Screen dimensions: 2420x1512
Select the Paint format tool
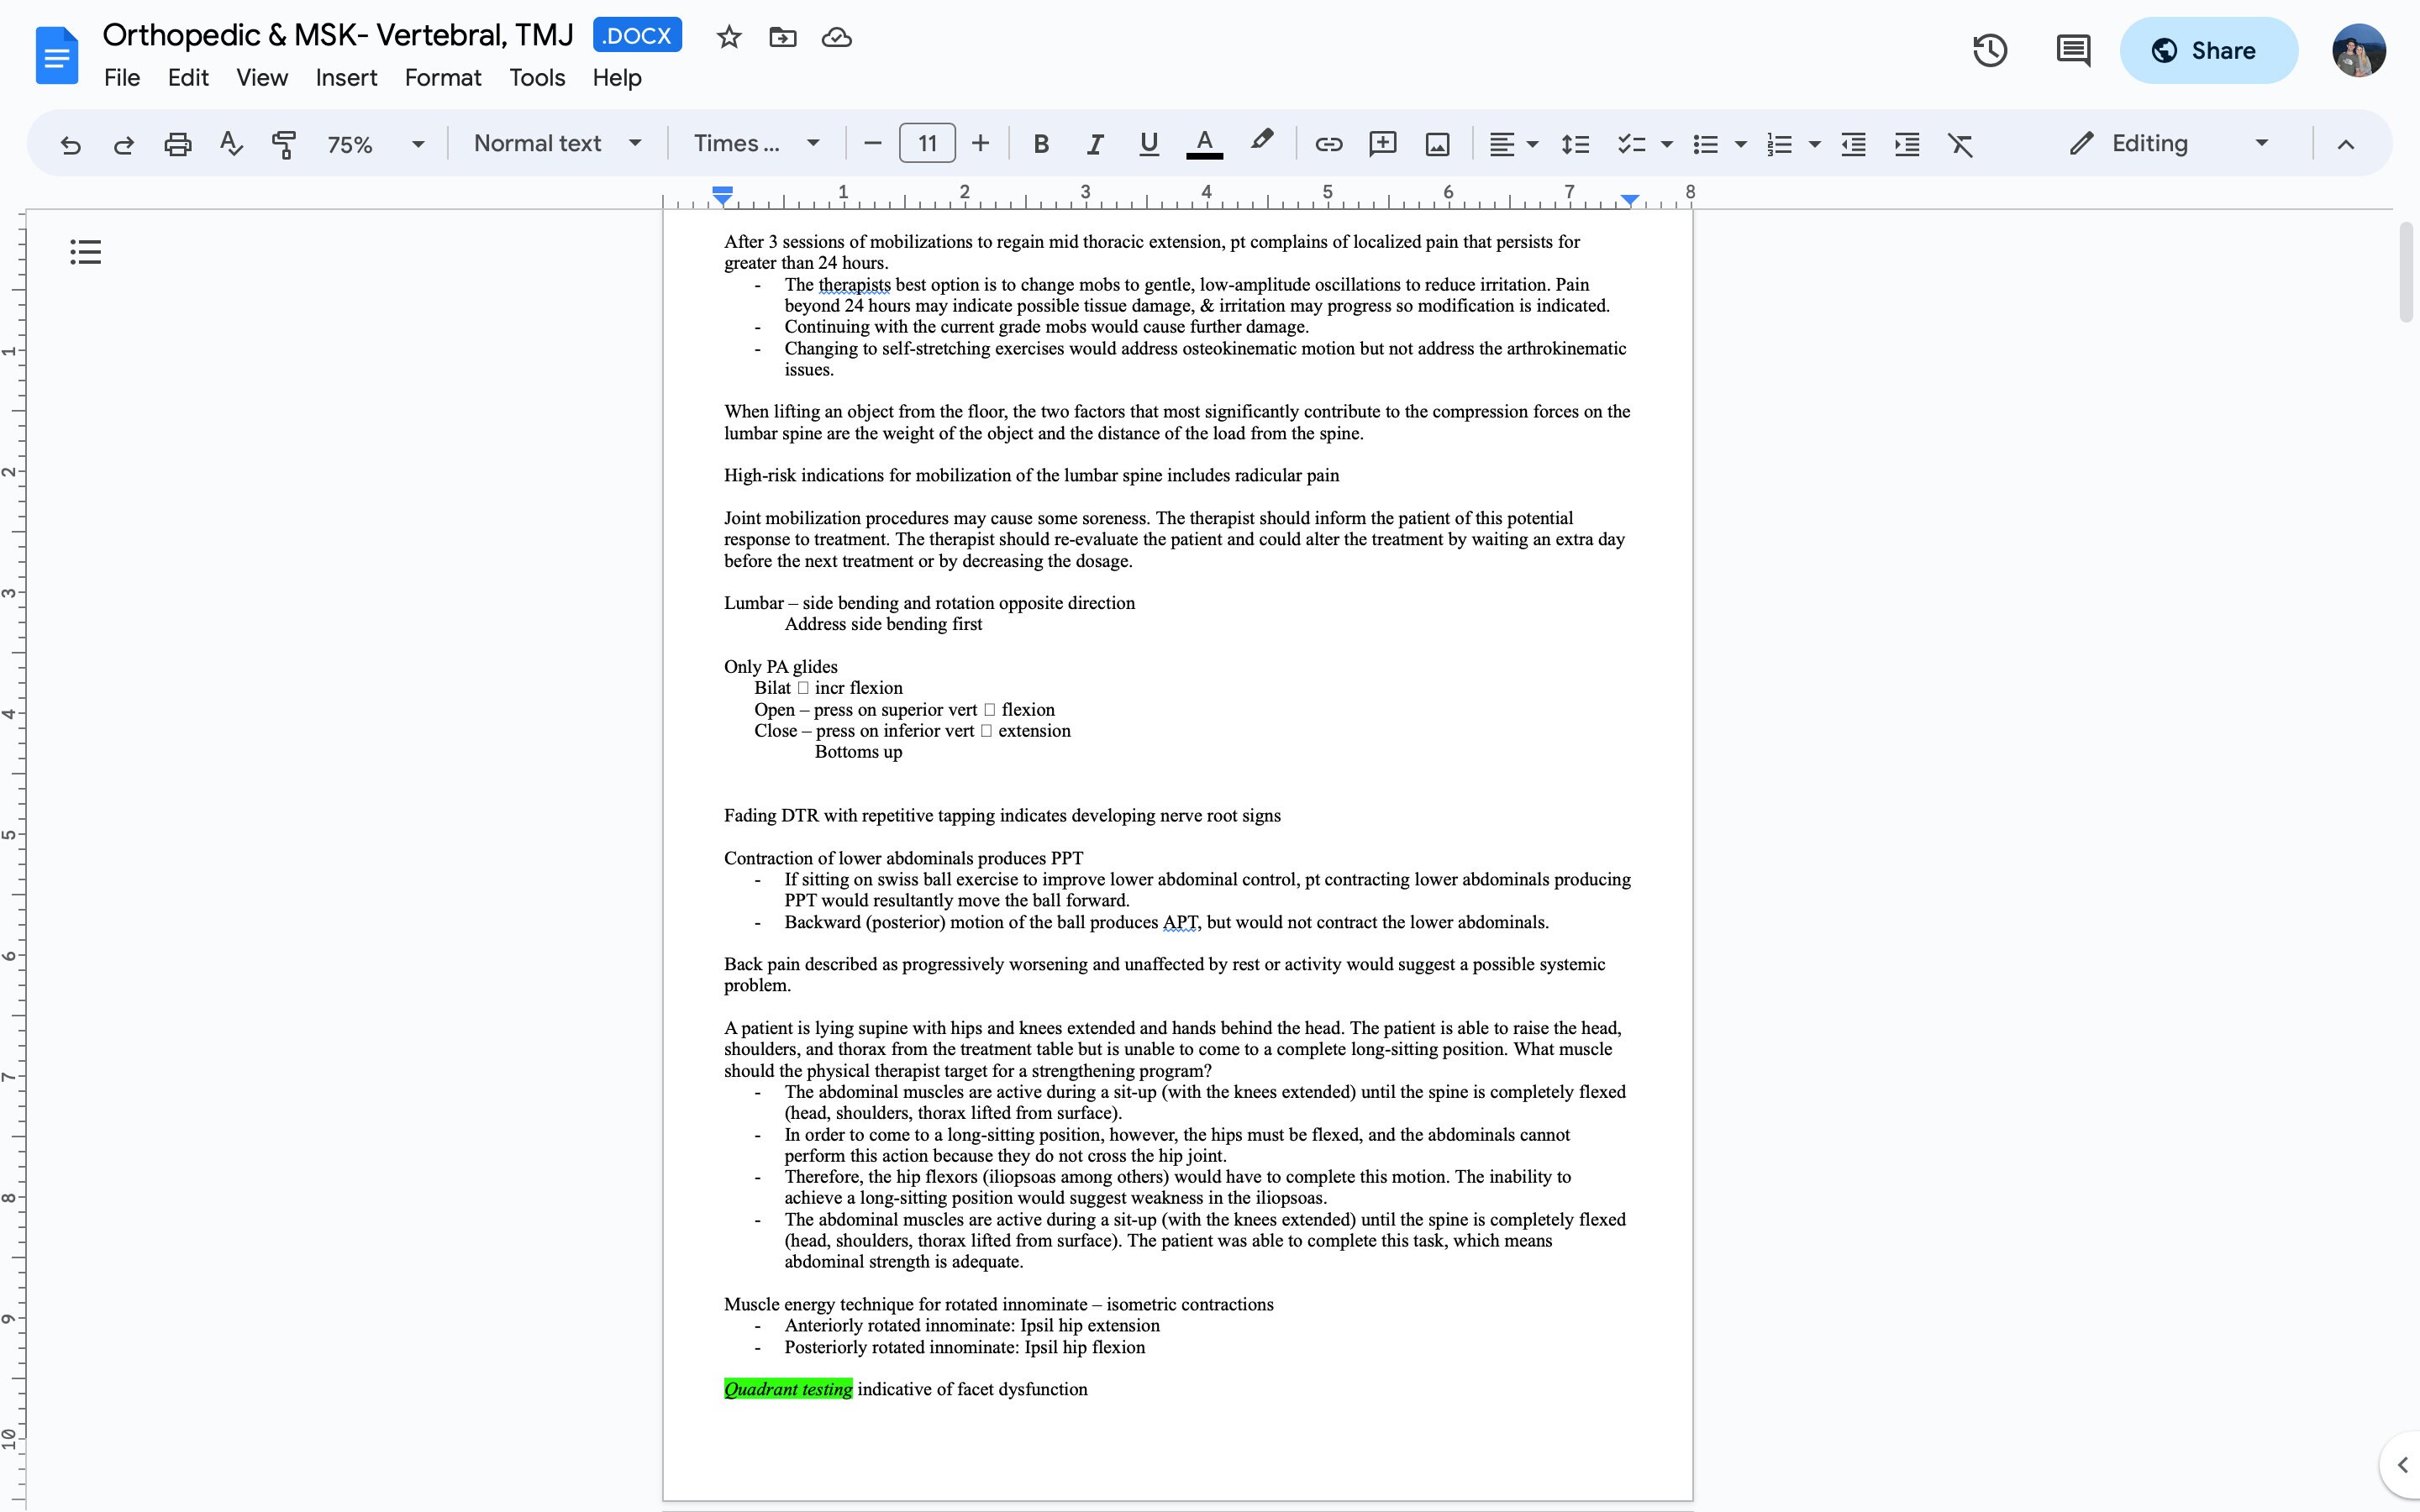[x=283, y=143]
